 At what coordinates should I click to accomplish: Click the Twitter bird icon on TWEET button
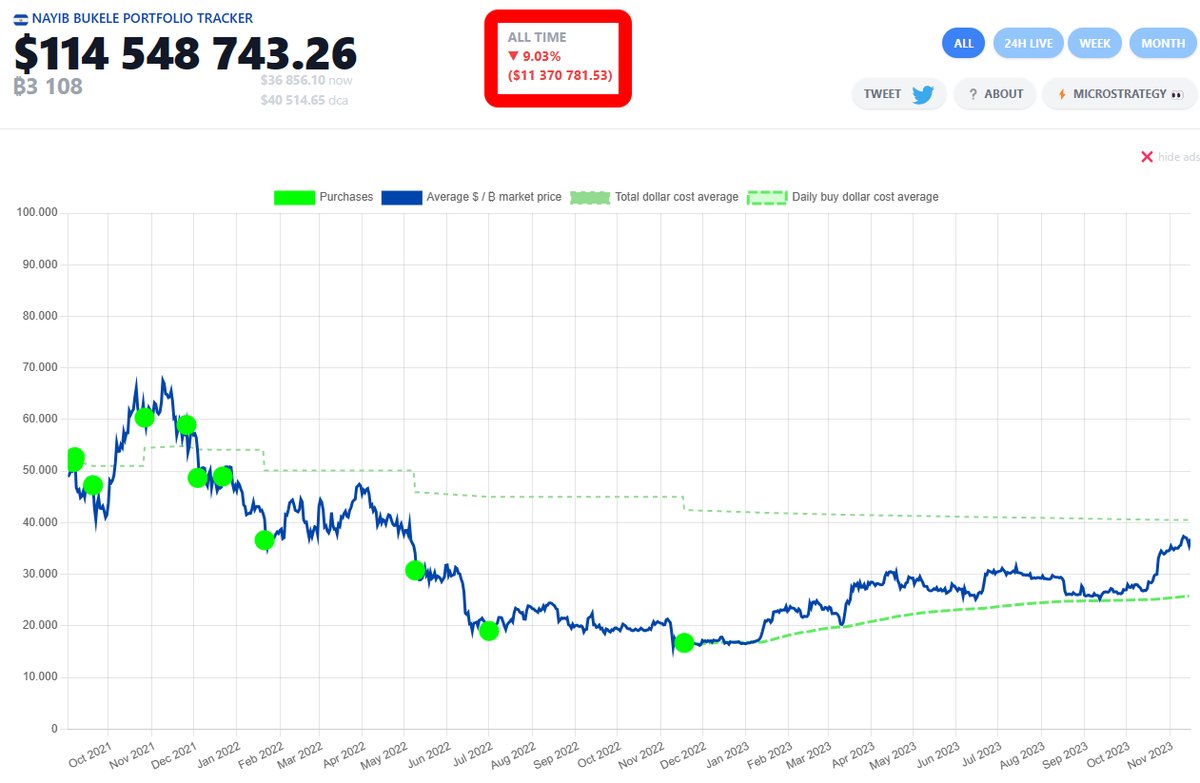coord(922,93)
